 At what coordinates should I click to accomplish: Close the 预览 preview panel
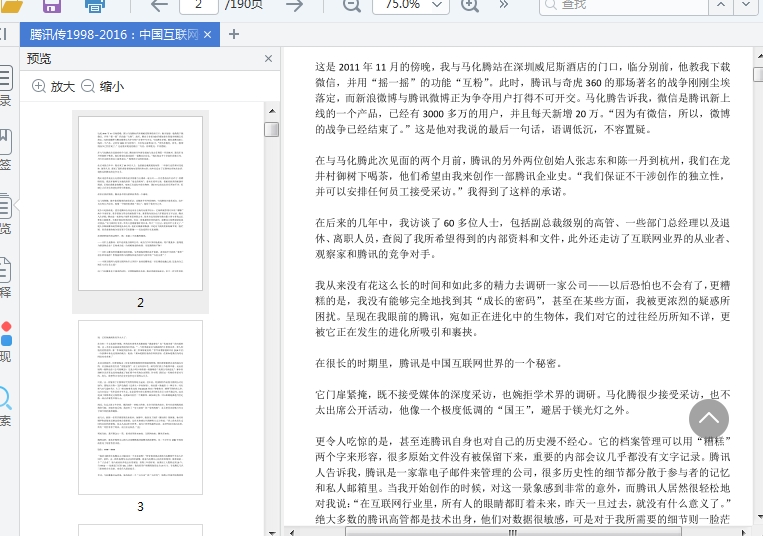268,59
